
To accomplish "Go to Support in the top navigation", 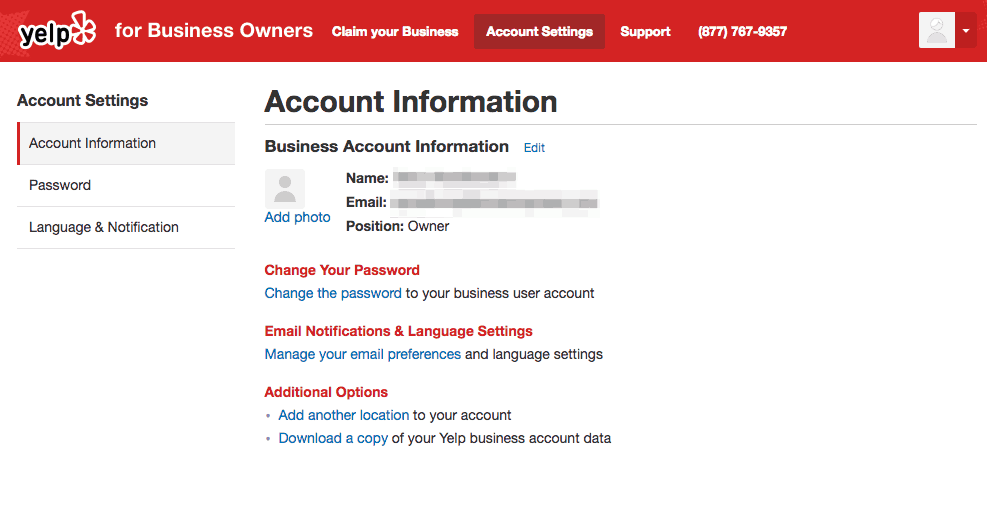I will (x=645, y=32).
